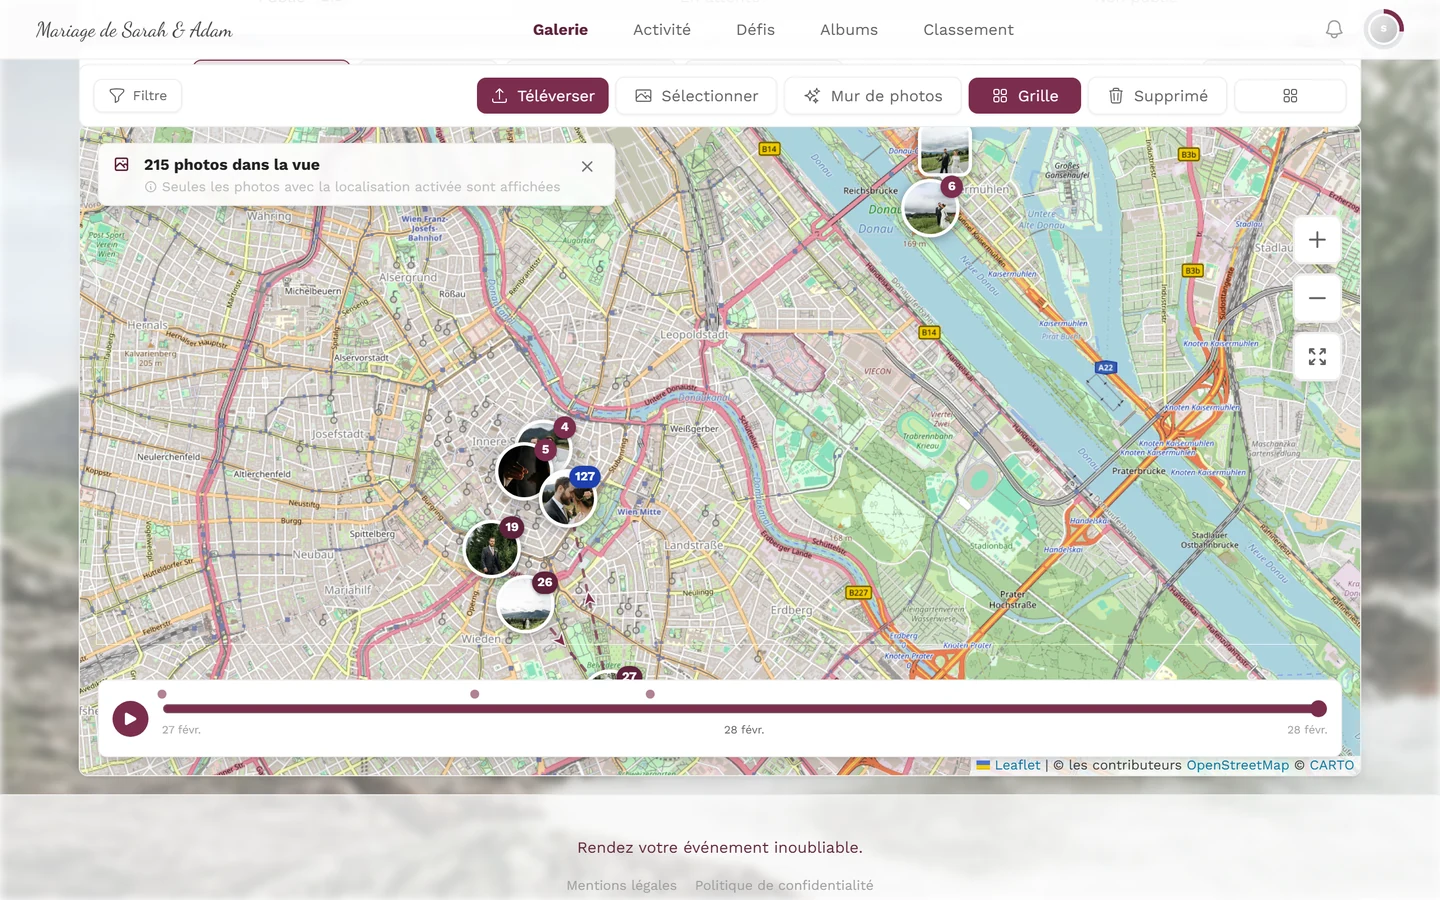The image size is (1440, 900).
Task: Click the Téléverser upload button
Action: click(543, 96)
